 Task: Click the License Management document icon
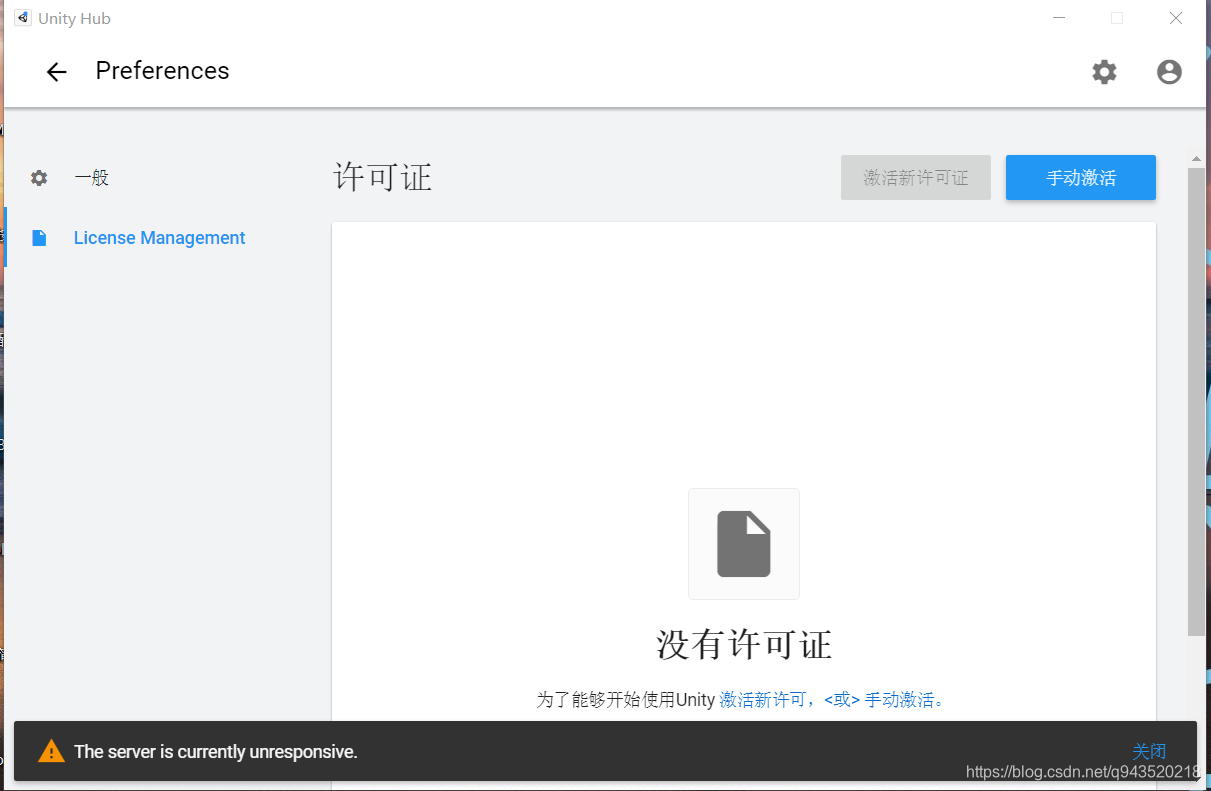39,238
